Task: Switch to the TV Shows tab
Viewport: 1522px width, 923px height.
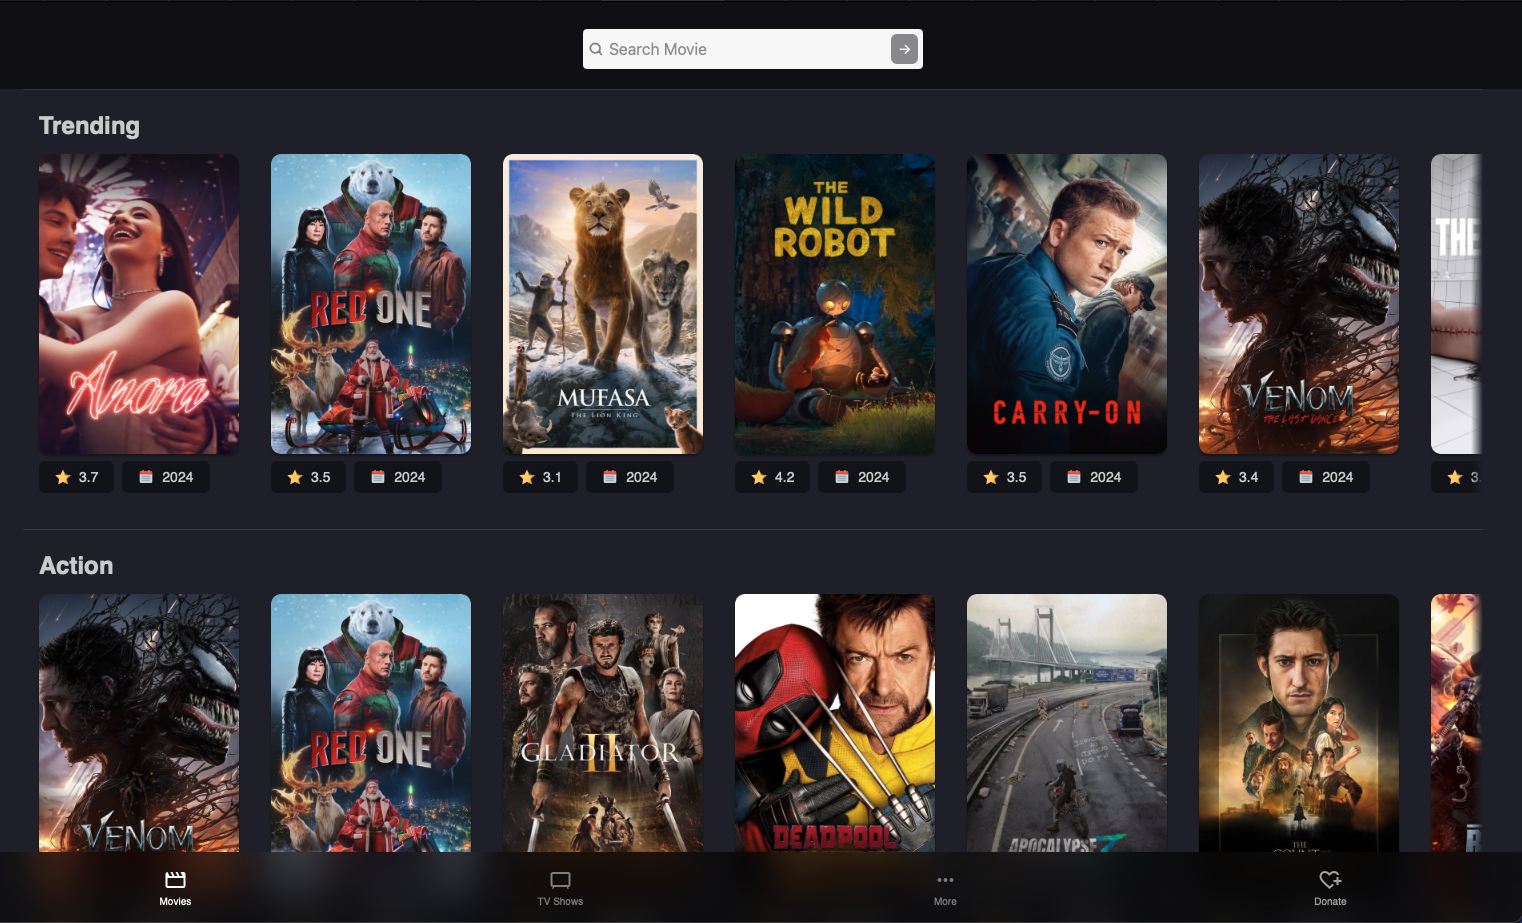Action: 560,888
